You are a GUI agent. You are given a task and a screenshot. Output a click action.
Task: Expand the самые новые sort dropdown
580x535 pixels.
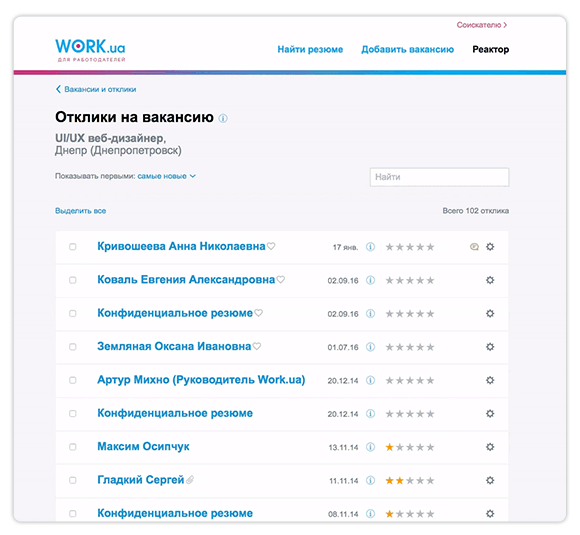pos(166,176)
